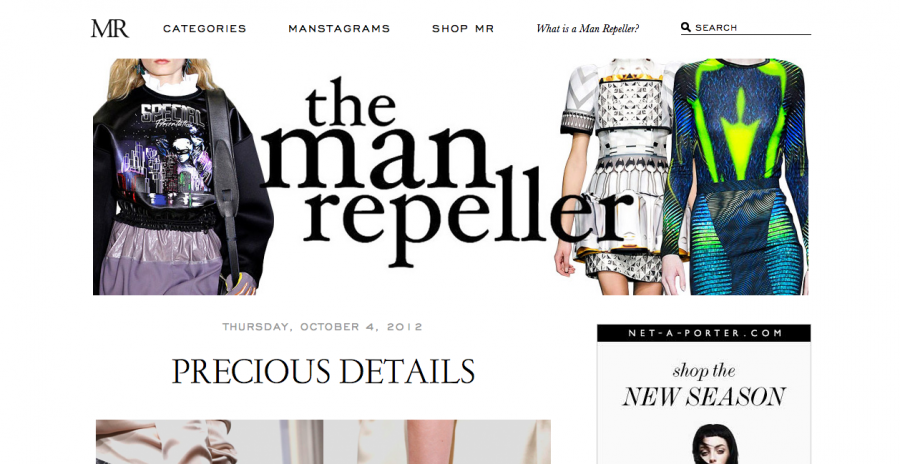900x464 pixels.
Task: Click the Net-A-Porter.com ad header
Action: (x=704, y=333)
